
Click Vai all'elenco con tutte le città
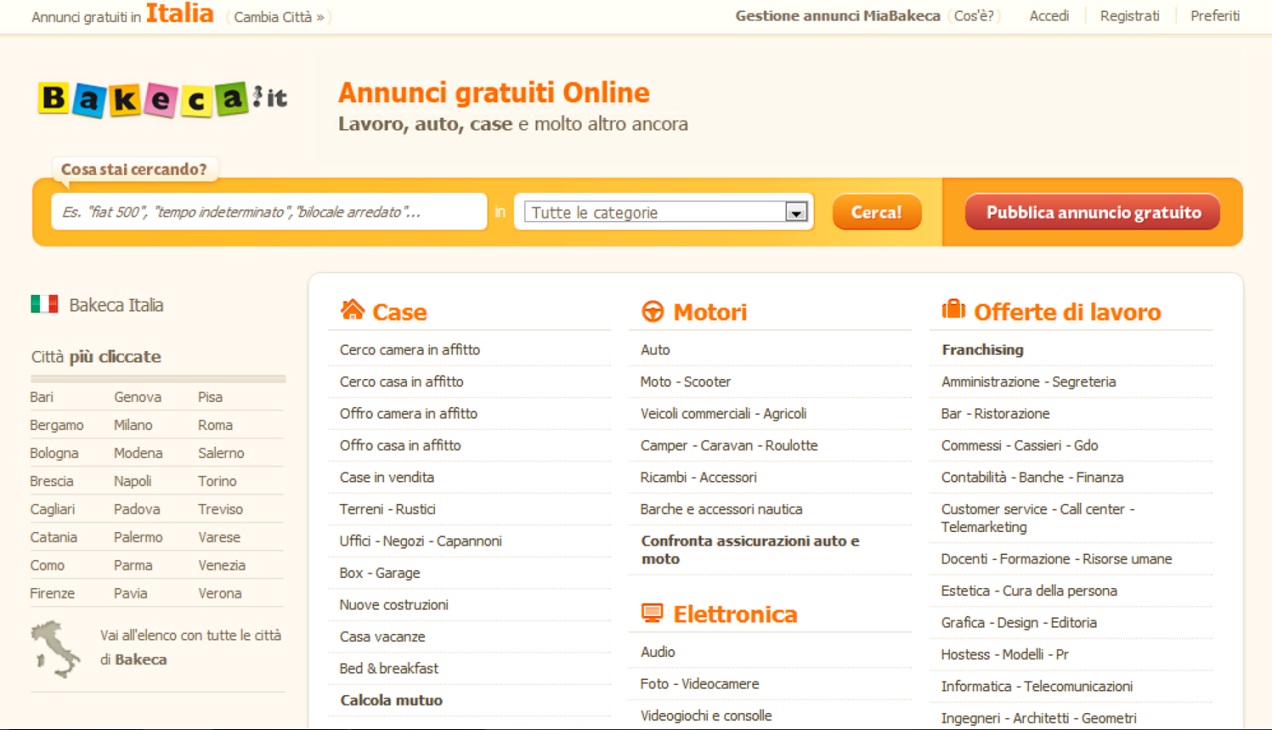pyautogui.click(x=191, y=647)
